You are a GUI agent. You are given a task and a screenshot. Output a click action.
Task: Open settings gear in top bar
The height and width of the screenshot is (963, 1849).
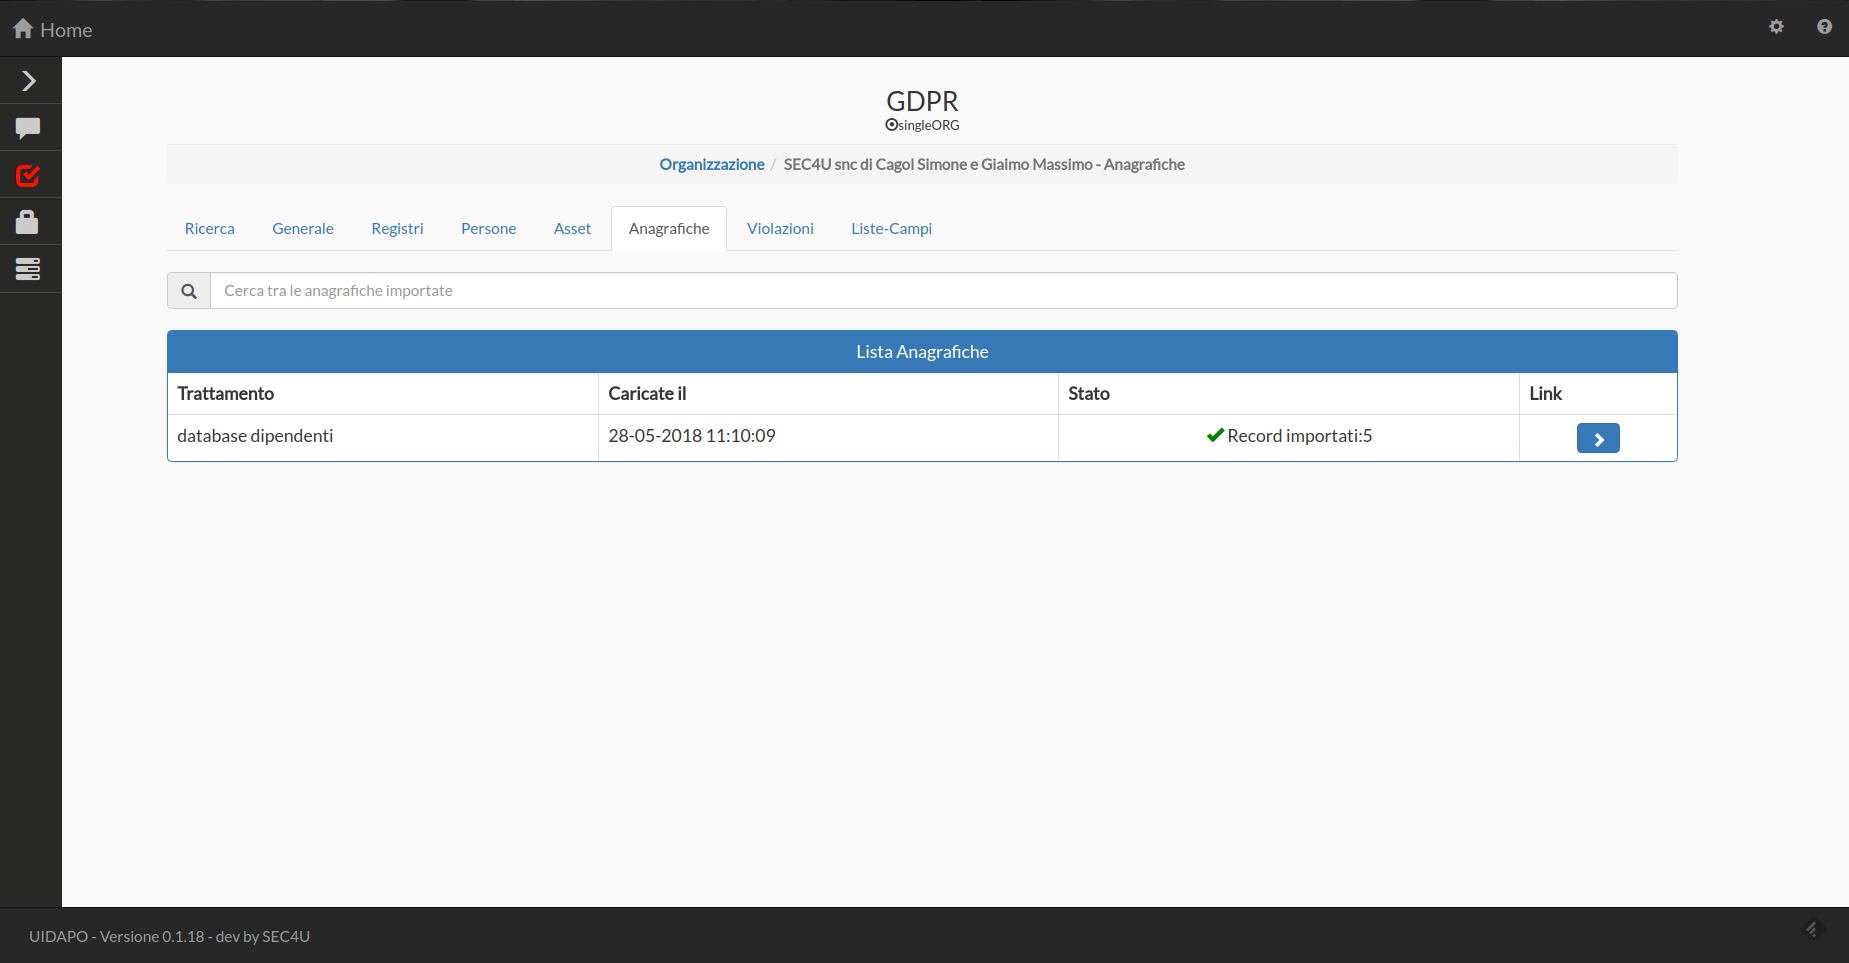click(1776, 27)
